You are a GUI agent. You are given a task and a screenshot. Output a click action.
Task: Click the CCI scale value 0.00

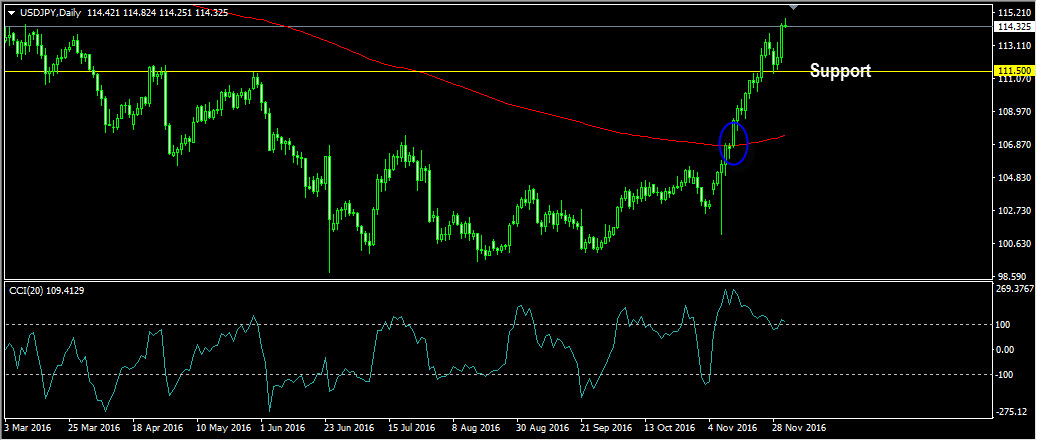pos(1007,350)
